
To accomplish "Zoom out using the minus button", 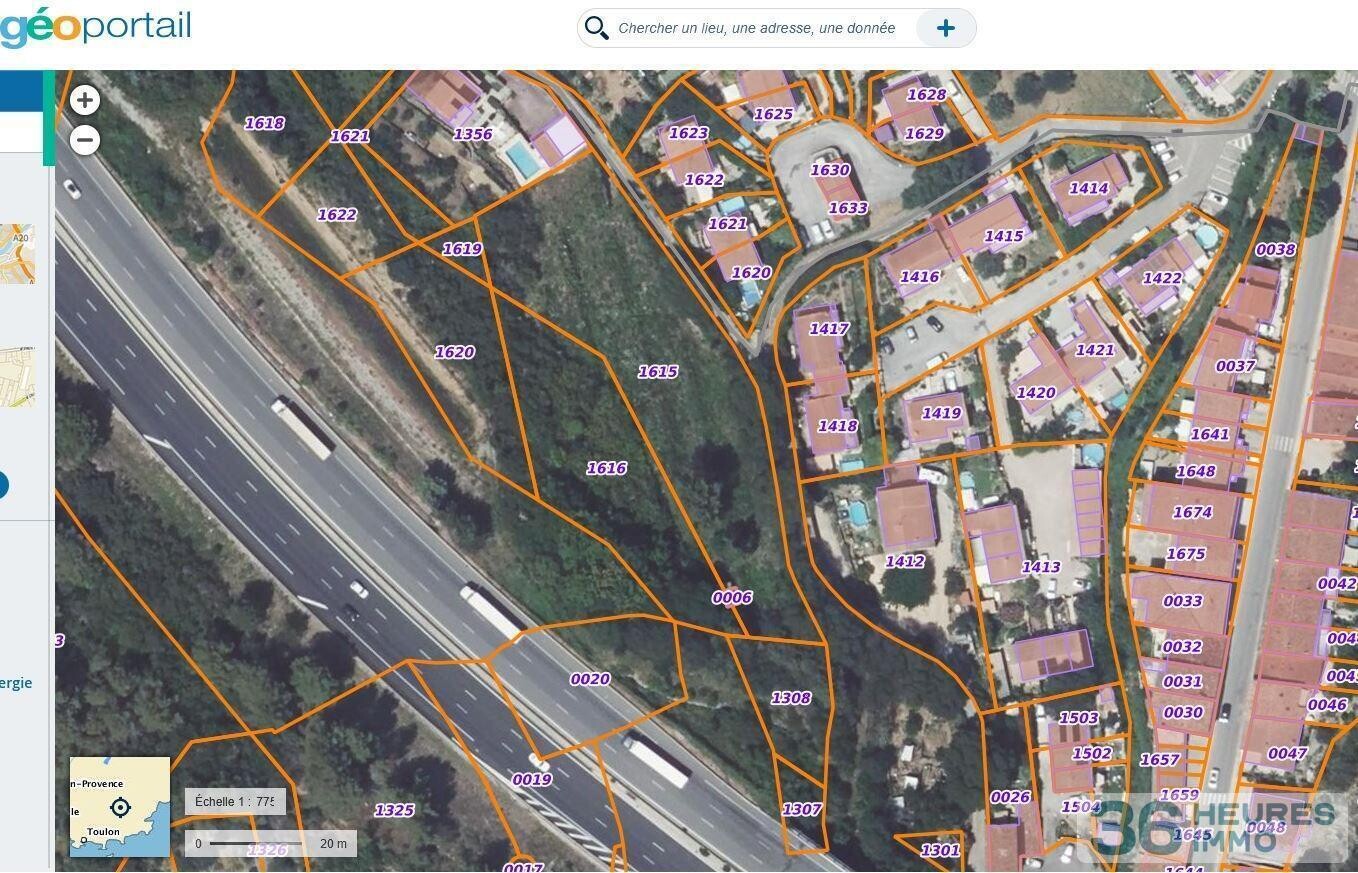I will (x=85, y=140).
